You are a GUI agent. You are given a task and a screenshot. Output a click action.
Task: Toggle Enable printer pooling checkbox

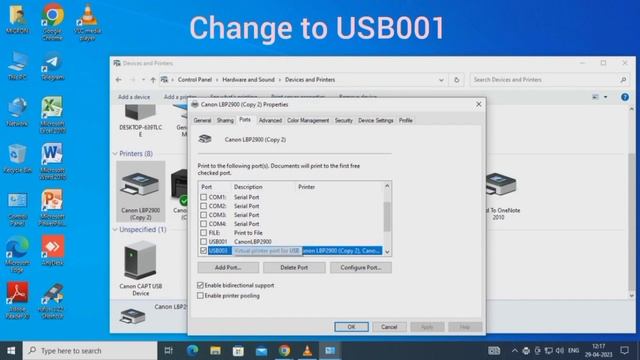[x=200, y=296]
